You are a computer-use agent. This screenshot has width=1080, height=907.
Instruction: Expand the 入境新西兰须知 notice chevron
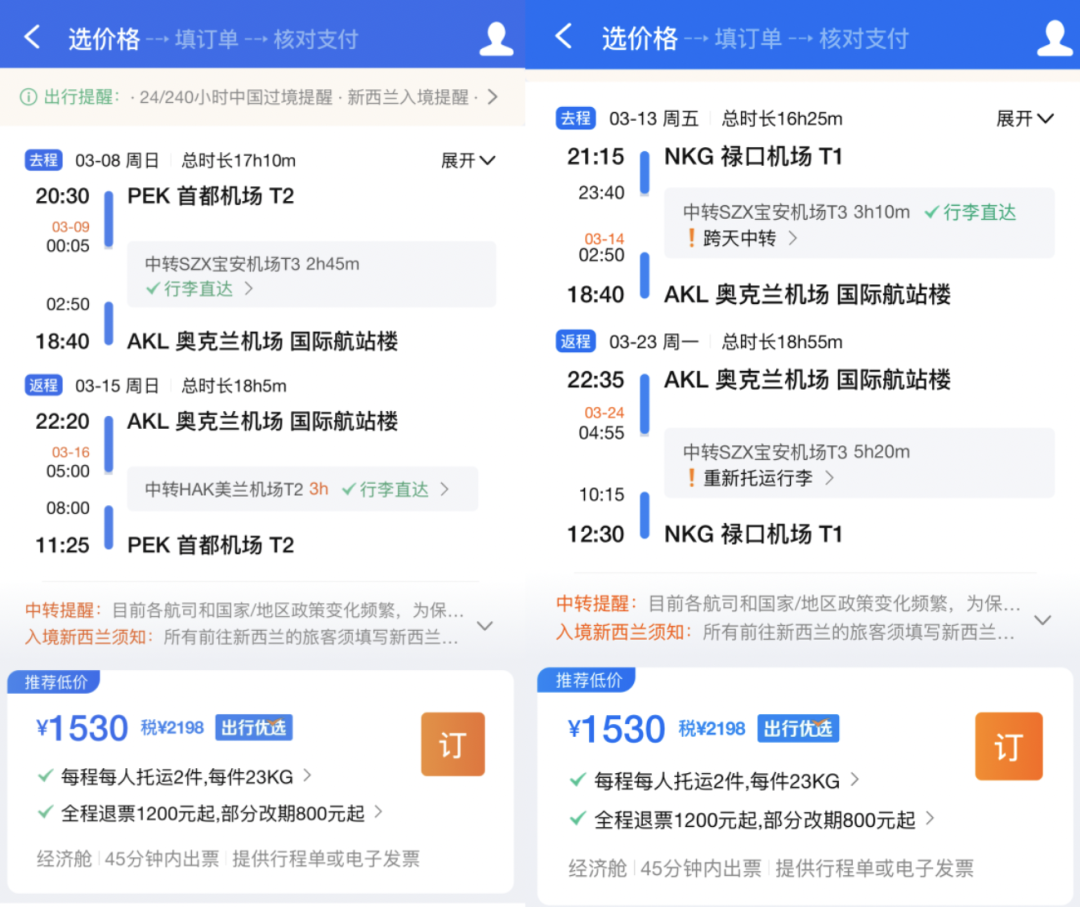(485, 625)
